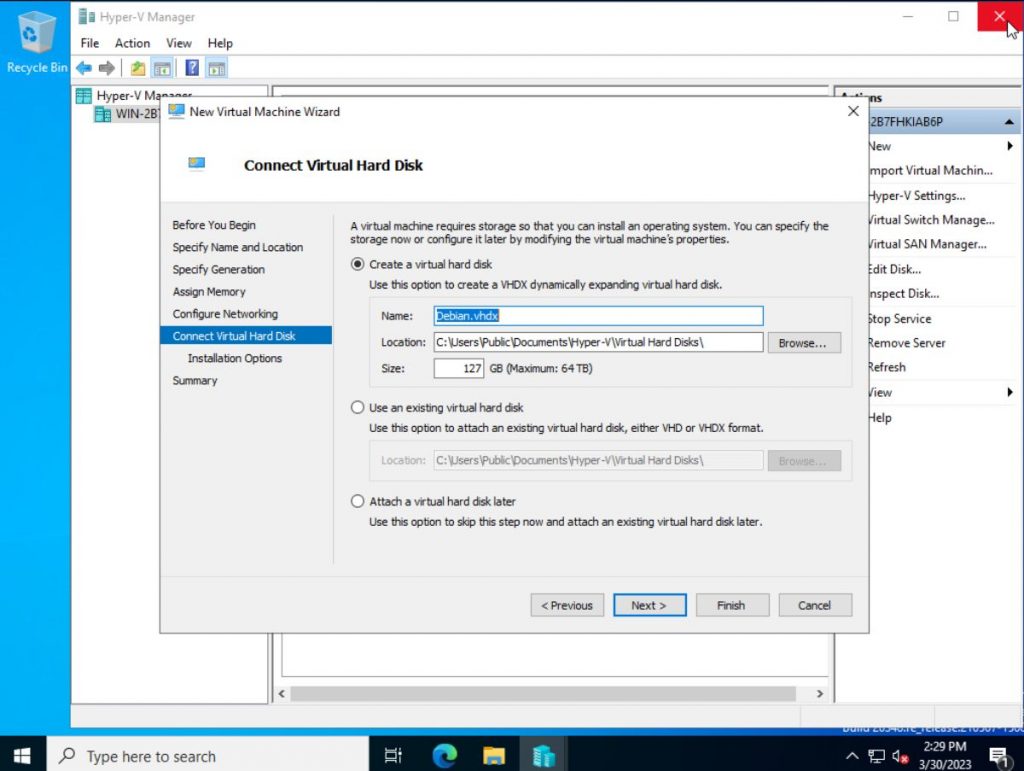Select Create a virtual hard disk option
The image size is (1024, 771).
coord(358,265)
